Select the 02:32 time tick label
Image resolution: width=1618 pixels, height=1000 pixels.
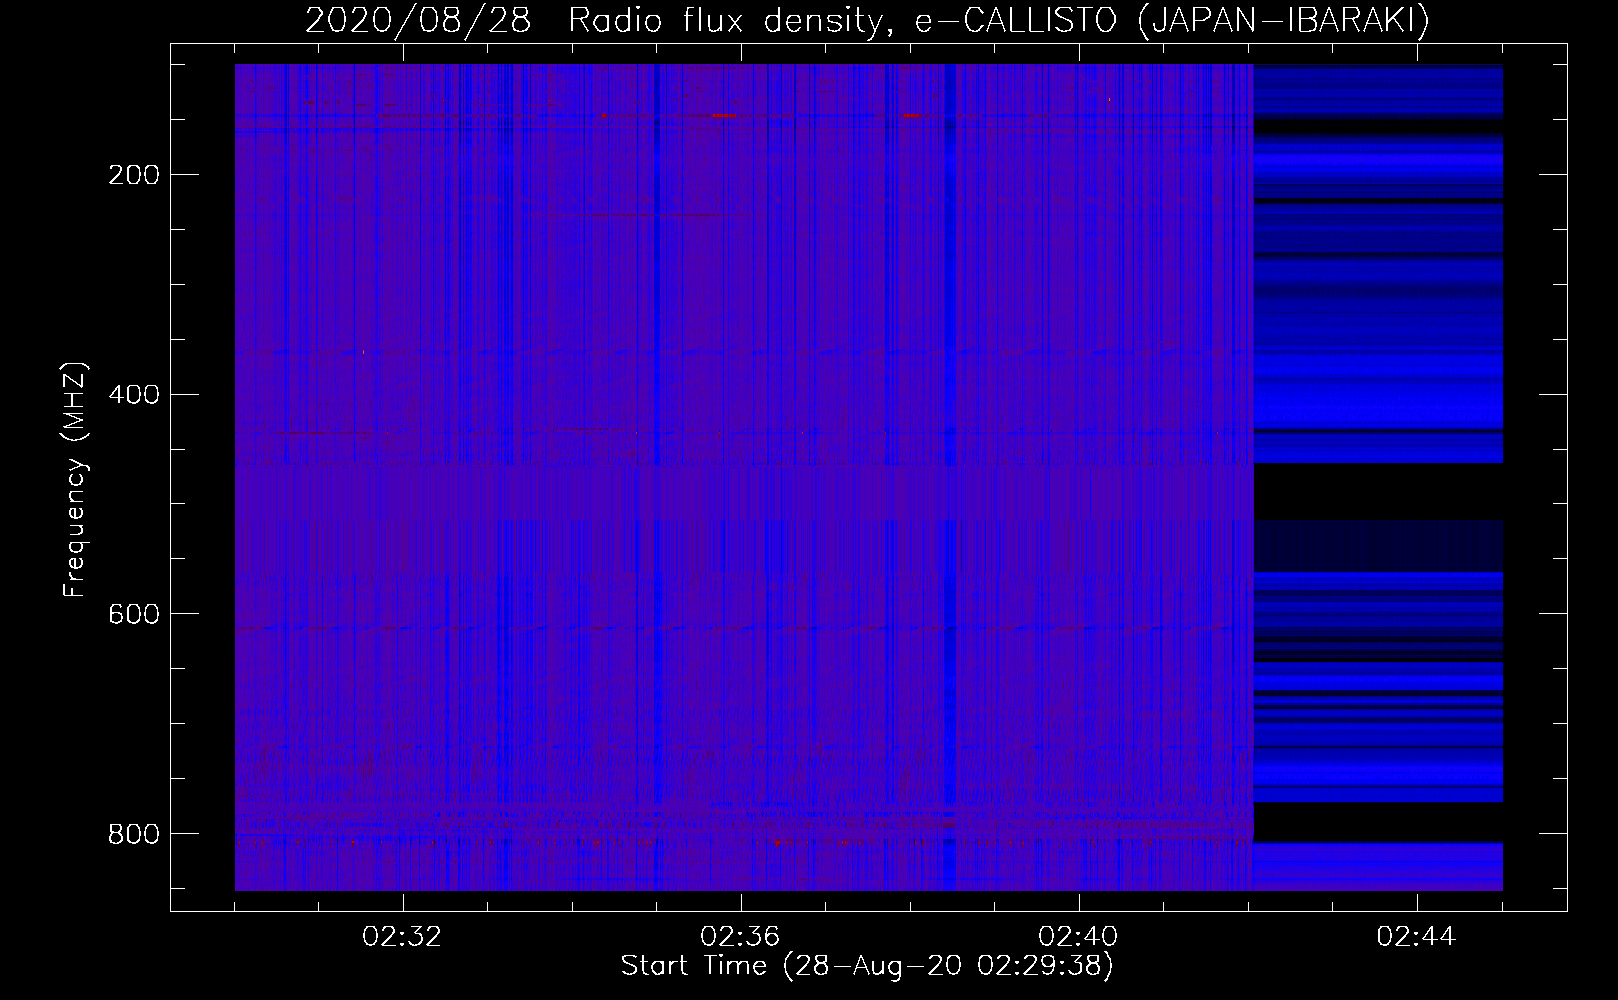(403, 937)
